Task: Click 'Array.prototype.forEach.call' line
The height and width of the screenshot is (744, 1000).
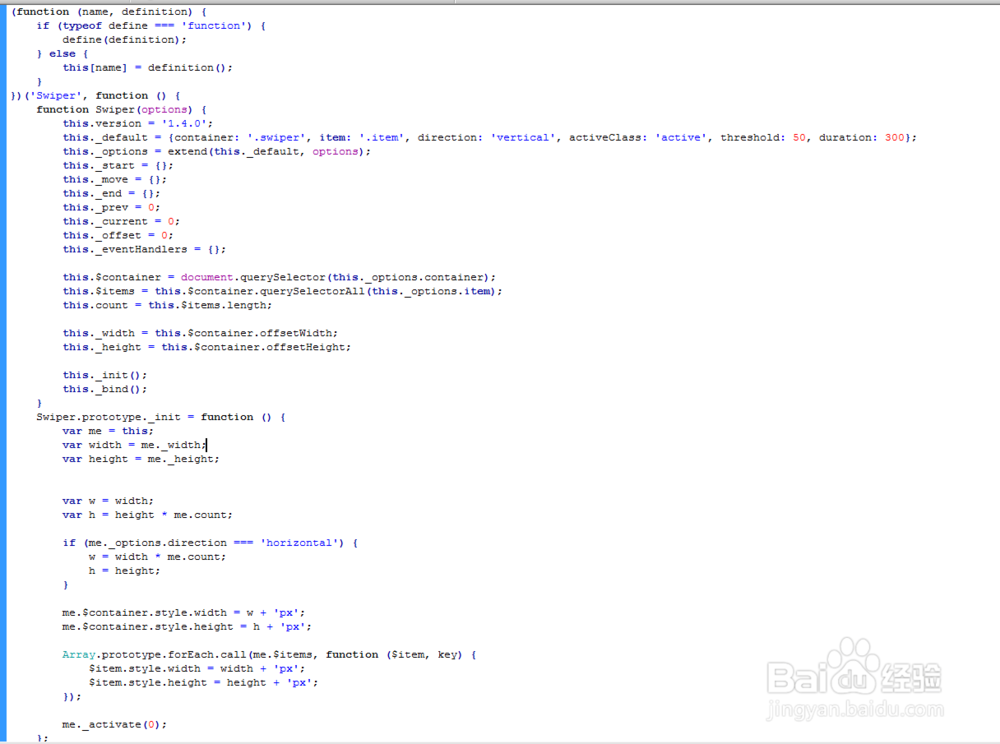Action: (269, 655)
